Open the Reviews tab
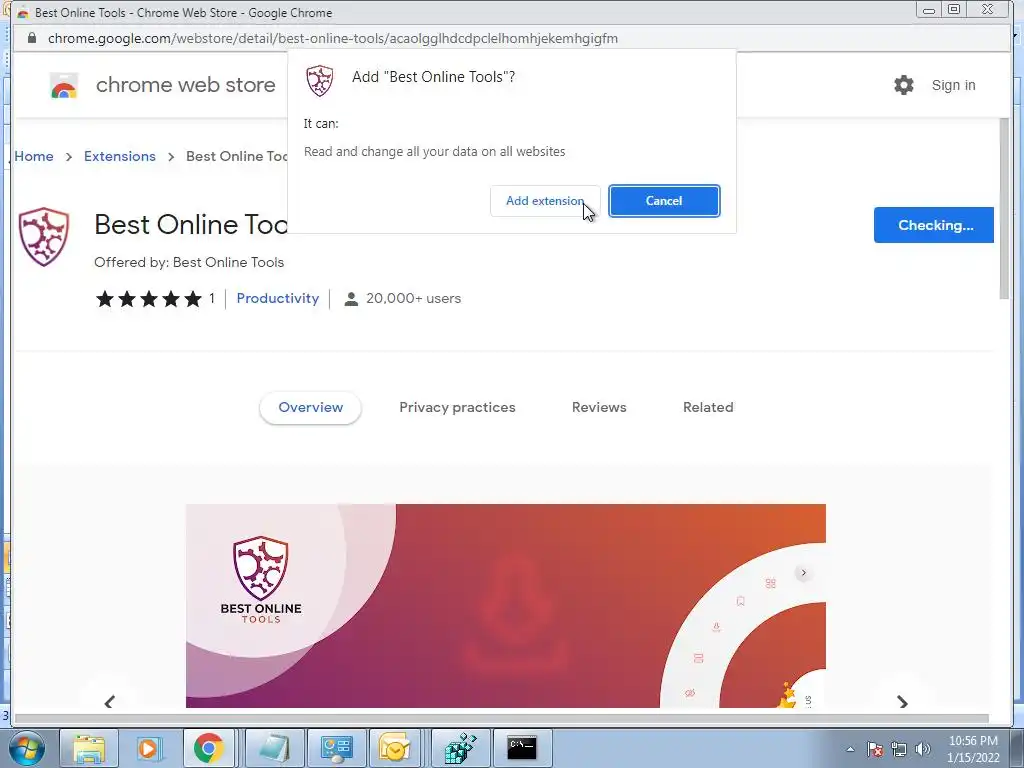The image size is (1024, 768). pos(599,408)
